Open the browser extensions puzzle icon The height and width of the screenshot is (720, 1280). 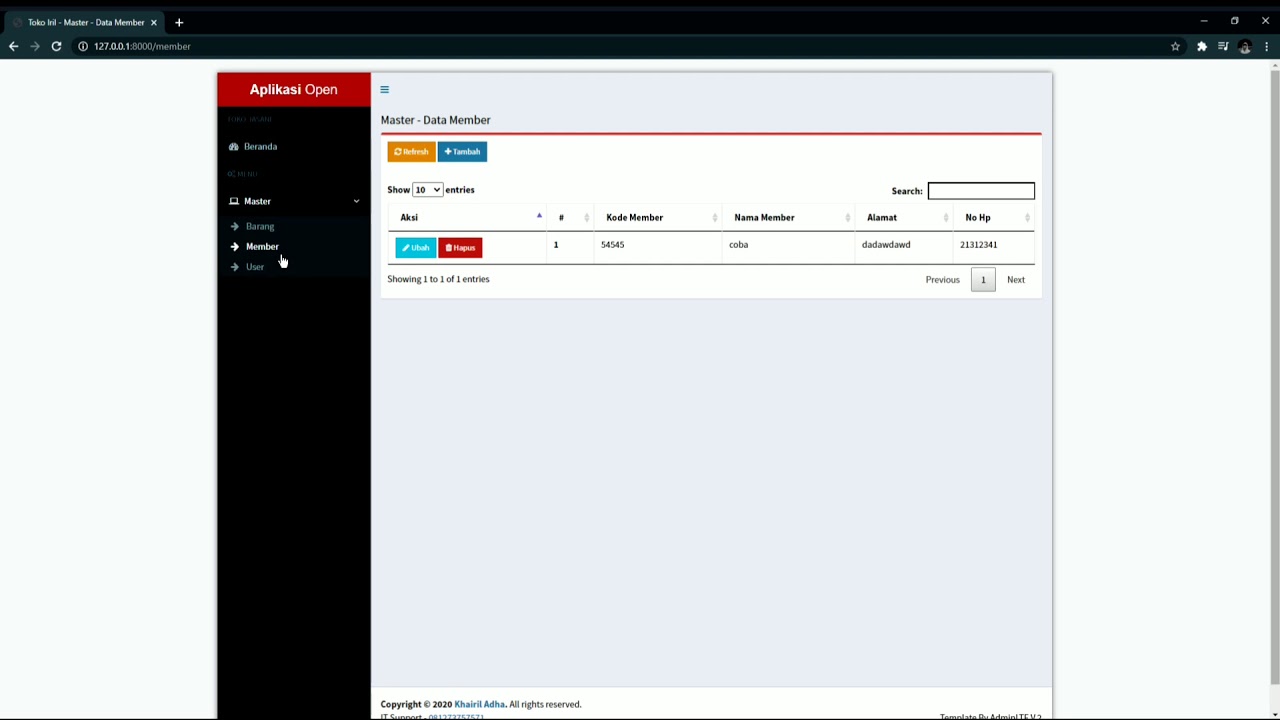[x=1201, y=46]
